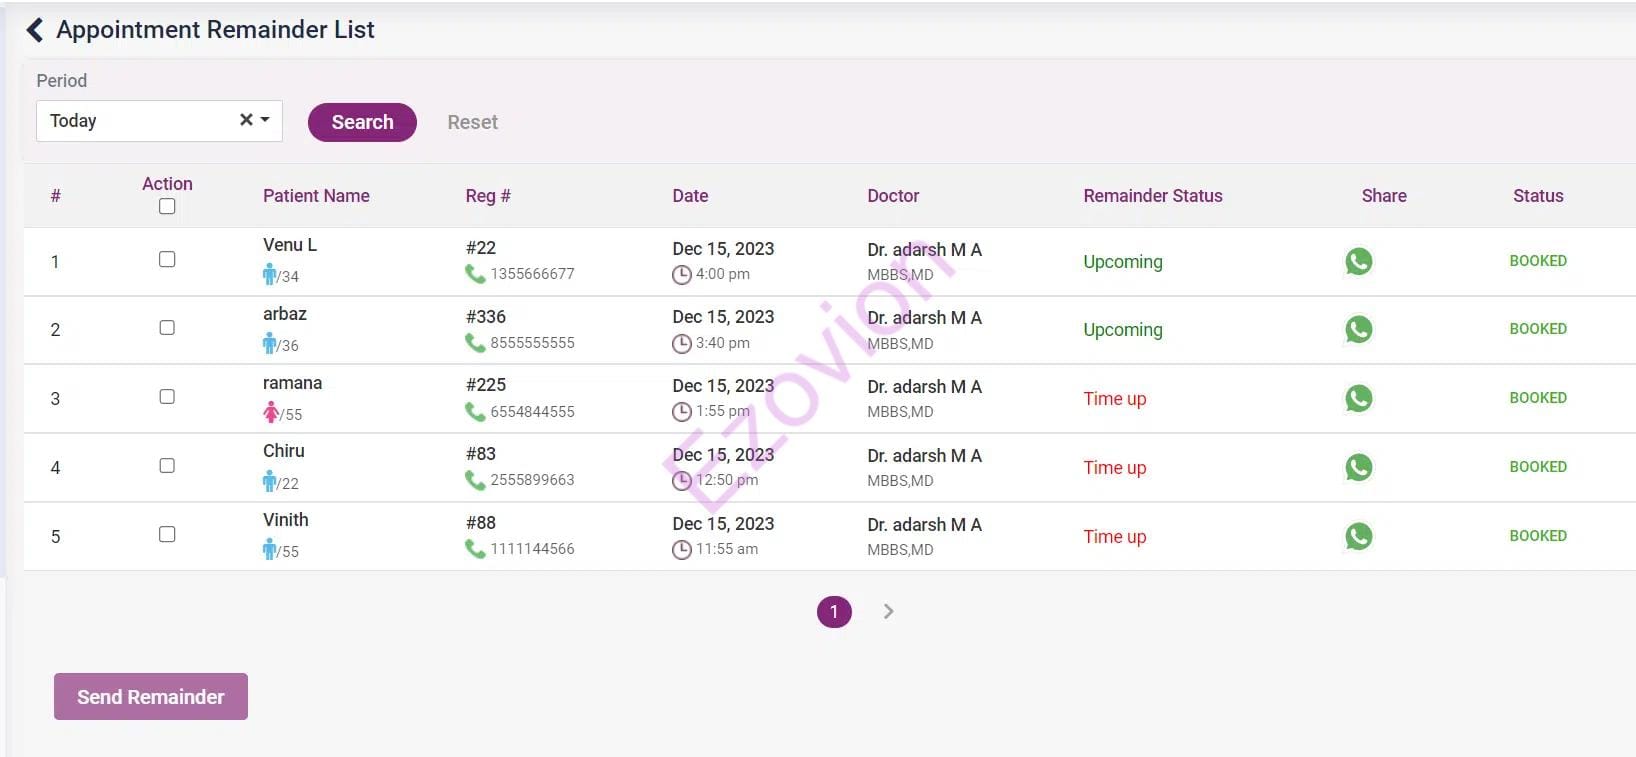The height and width of the screenshot is (757, 1636).
Task: Click phone icon next to 1355666677
Action: click(475, 274)
